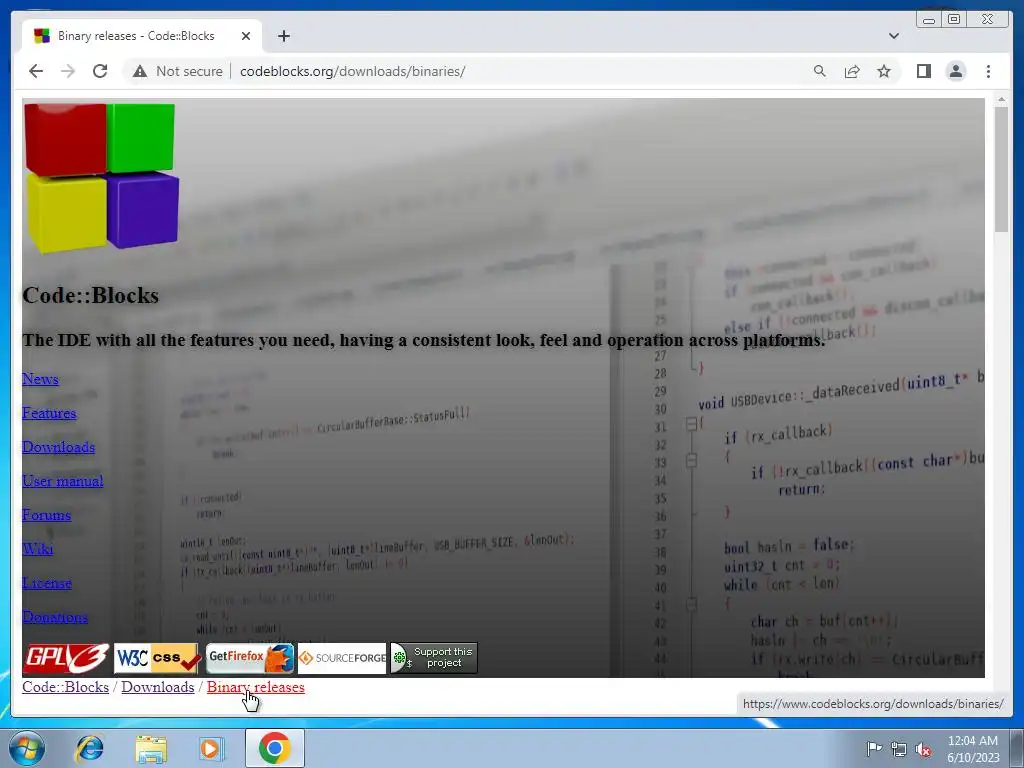Click the Code::Blocks heading text

coord(91,295)
